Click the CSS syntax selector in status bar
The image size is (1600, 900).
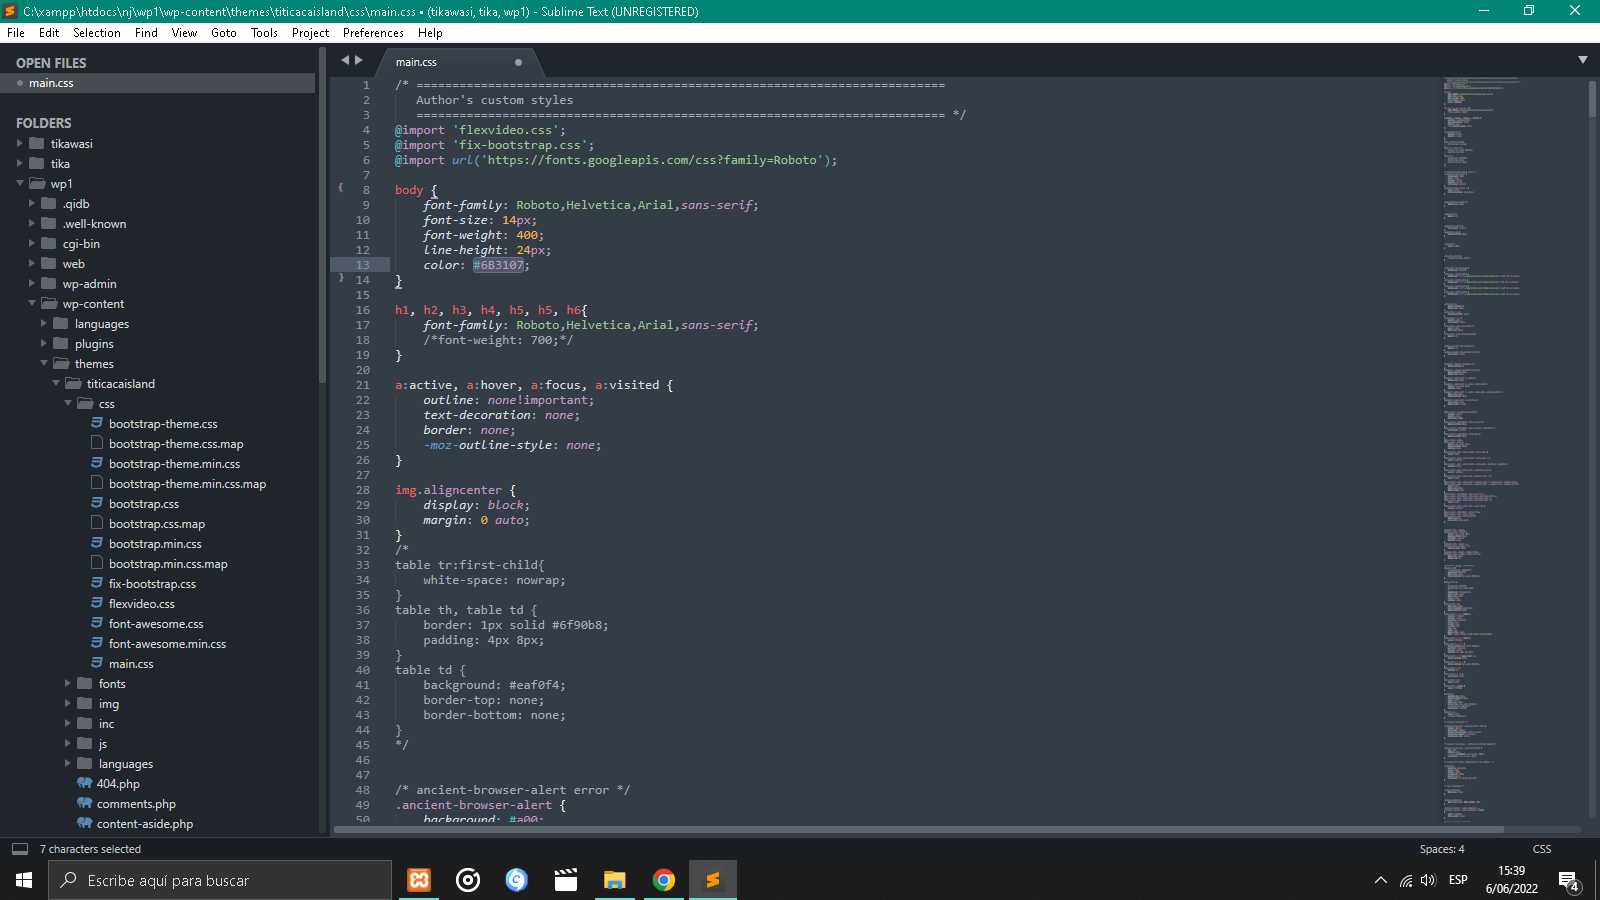tap(1542, 849)
